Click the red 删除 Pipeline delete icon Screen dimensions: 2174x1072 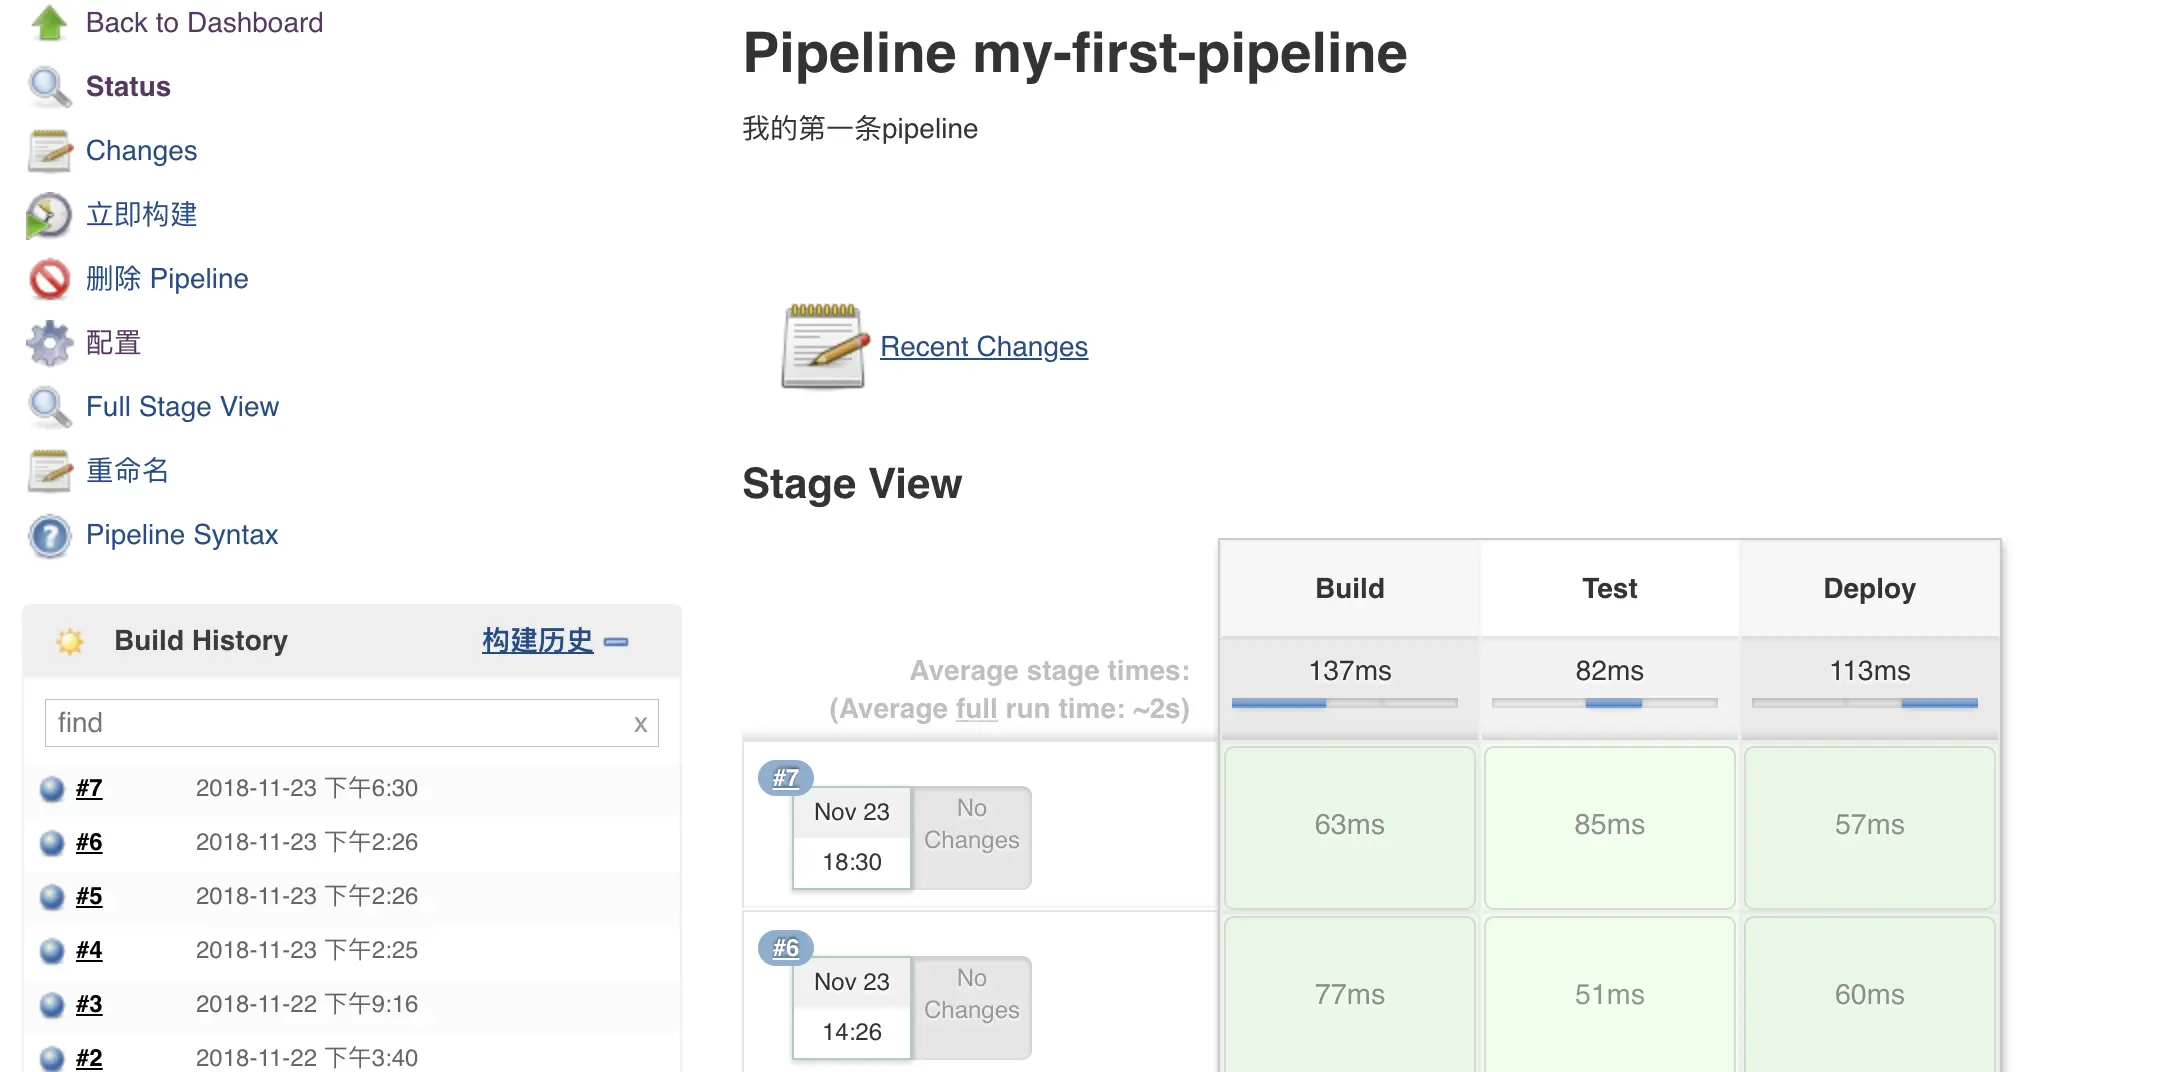coord(49,279)
